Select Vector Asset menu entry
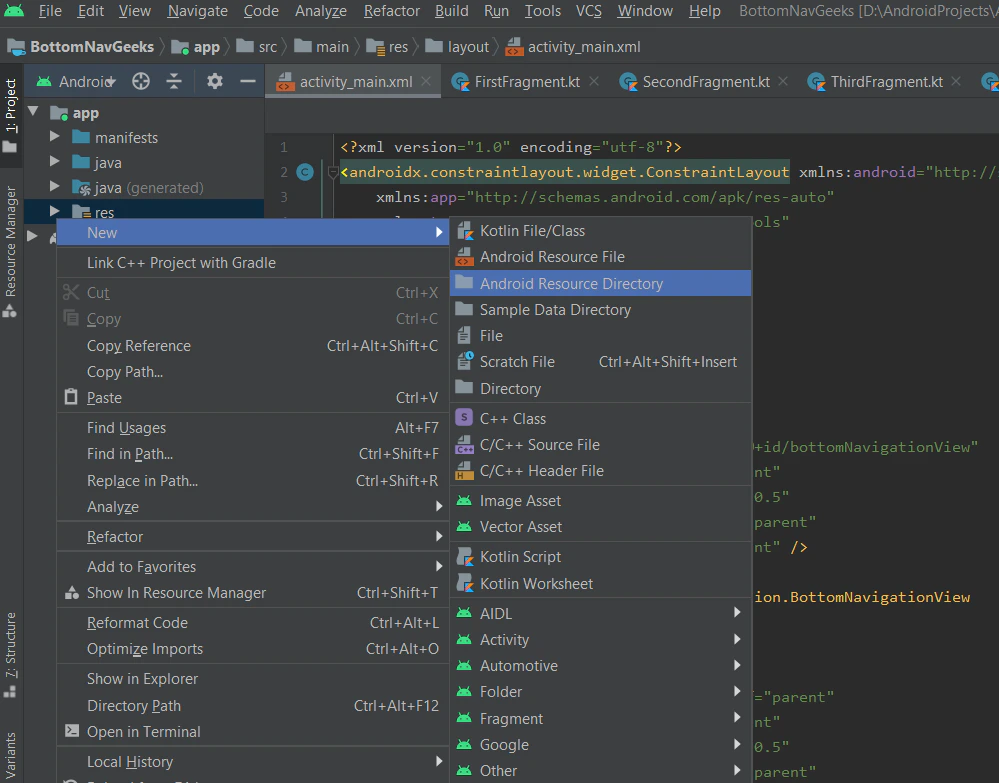The image size is (999, 783). coord(520,527)
